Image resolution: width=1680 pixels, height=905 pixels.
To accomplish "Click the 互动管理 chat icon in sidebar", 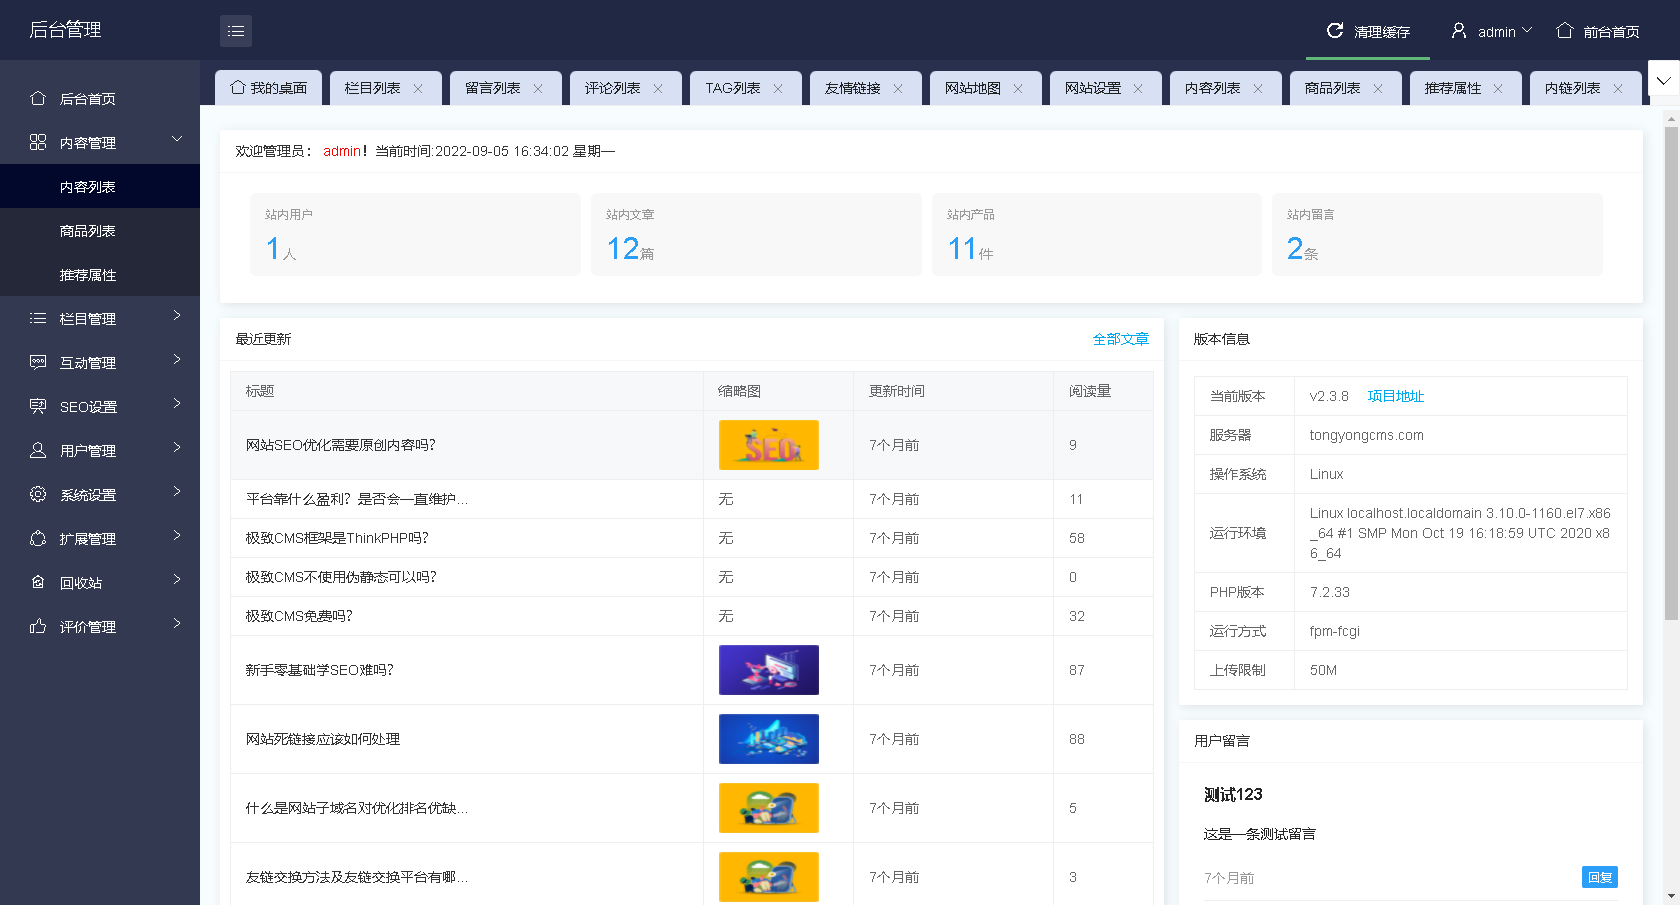I will tap(38, 362).
